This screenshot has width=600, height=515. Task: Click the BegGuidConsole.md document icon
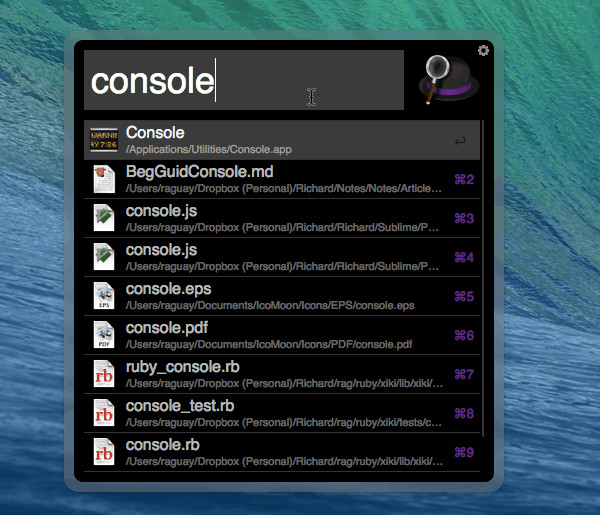pyautogui.click(x=104, y=179)
